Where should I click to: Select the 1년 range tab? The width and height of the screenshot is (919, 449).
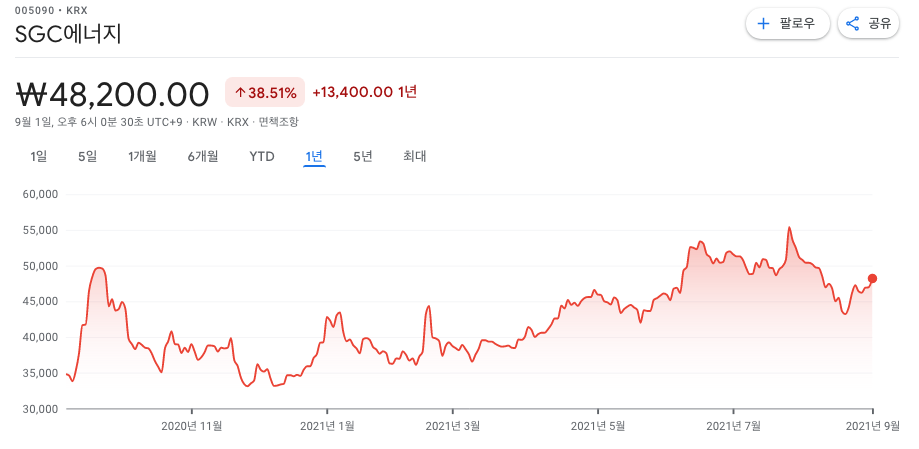click(314, 157)
